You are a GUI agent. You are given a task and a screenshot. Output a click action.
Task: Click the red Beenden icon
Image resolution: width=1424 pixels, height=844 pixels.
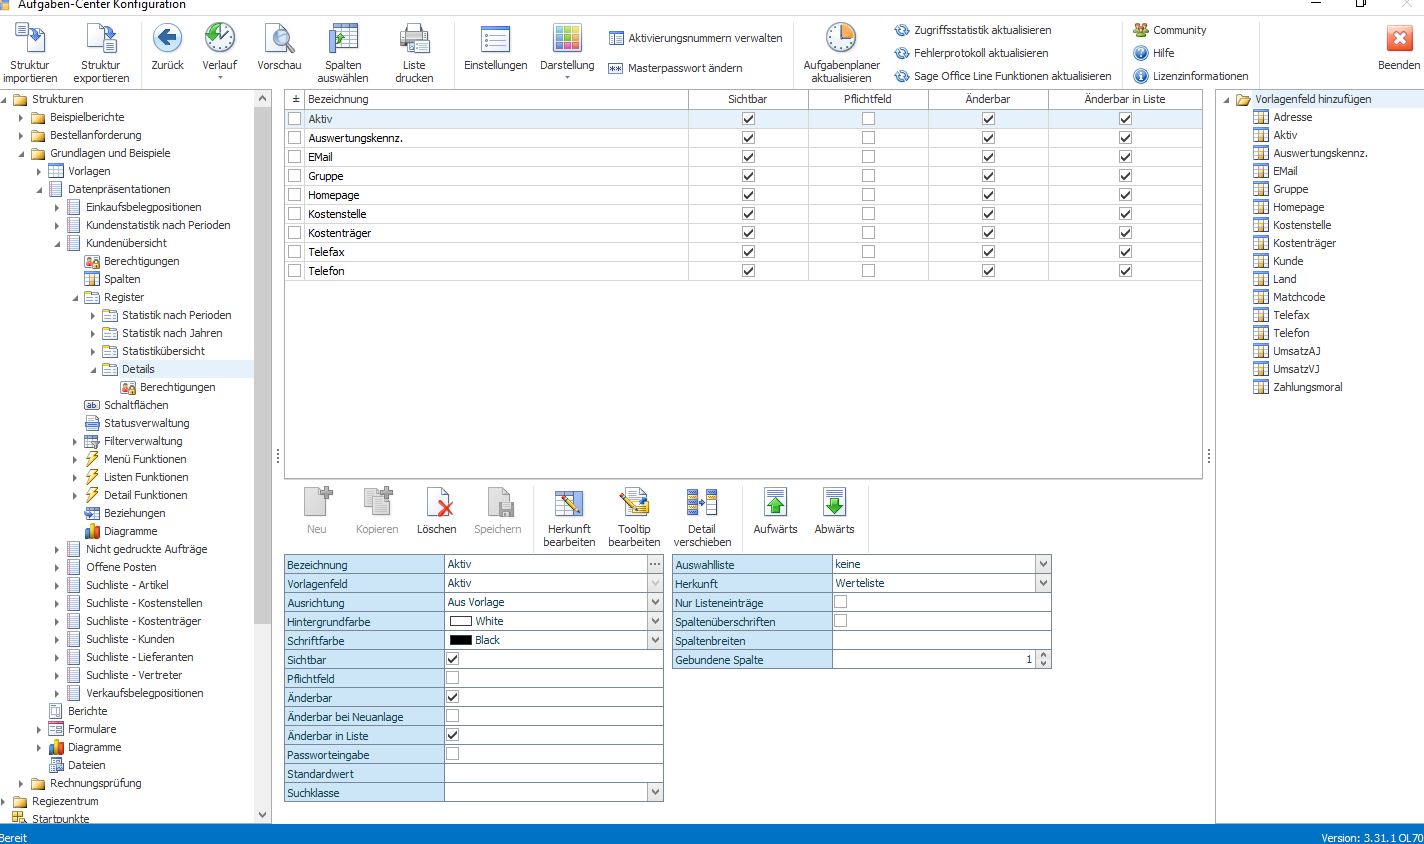click(1398, 38)
